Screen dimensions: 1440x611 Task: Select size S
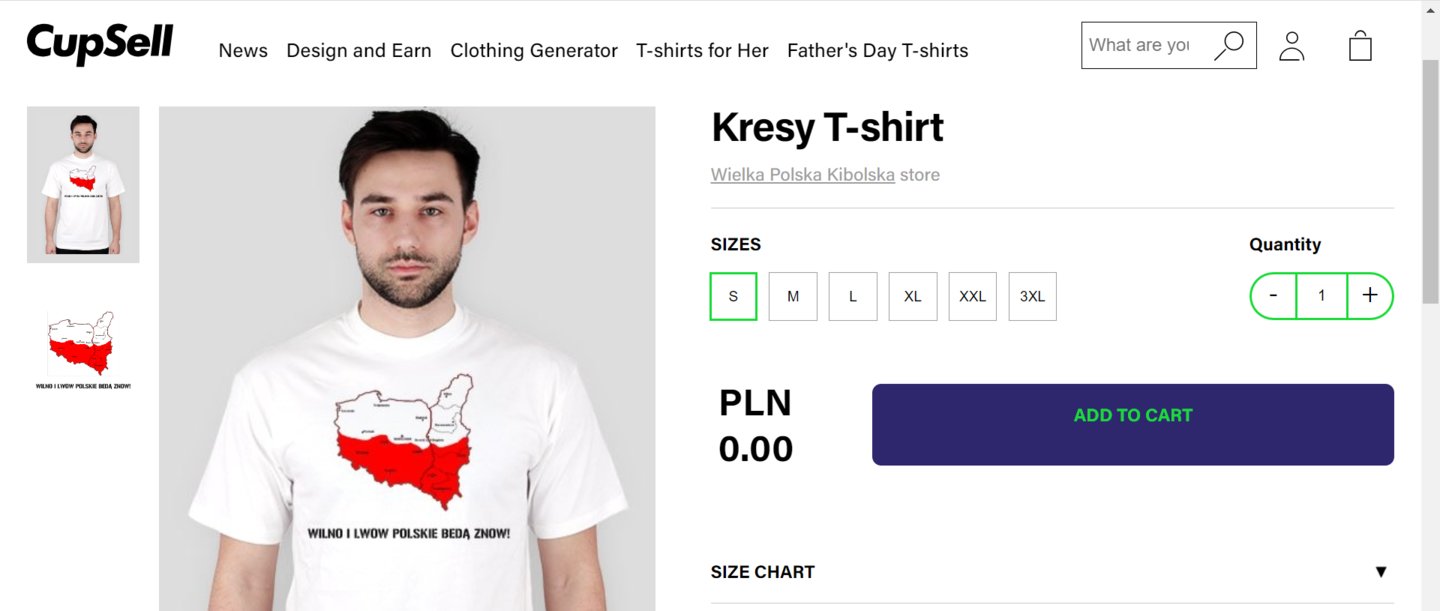(733, 296)
